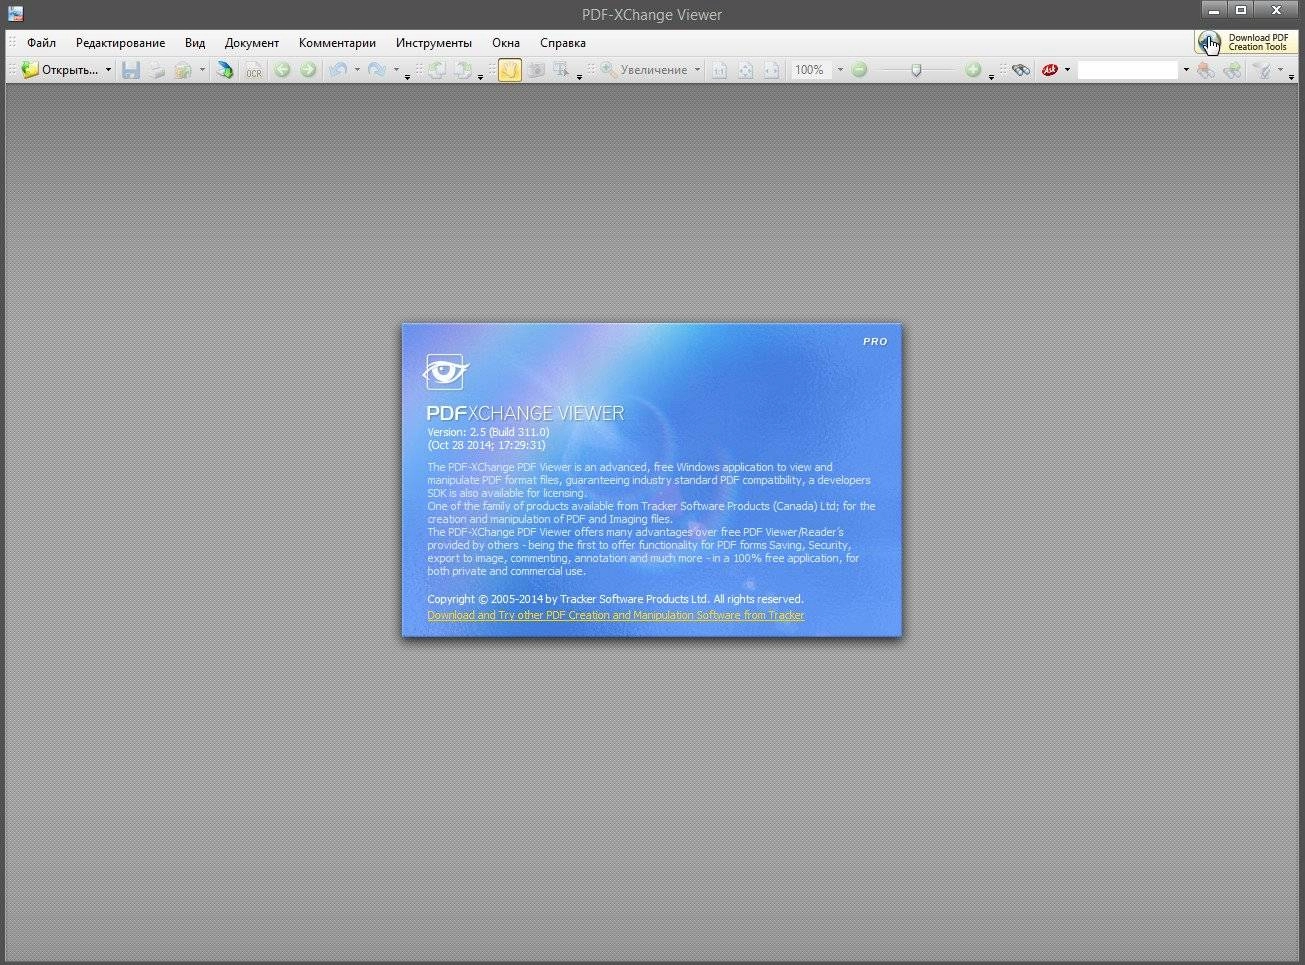
Task: Open the Комментарии menu
Action: tap(337, 43)
